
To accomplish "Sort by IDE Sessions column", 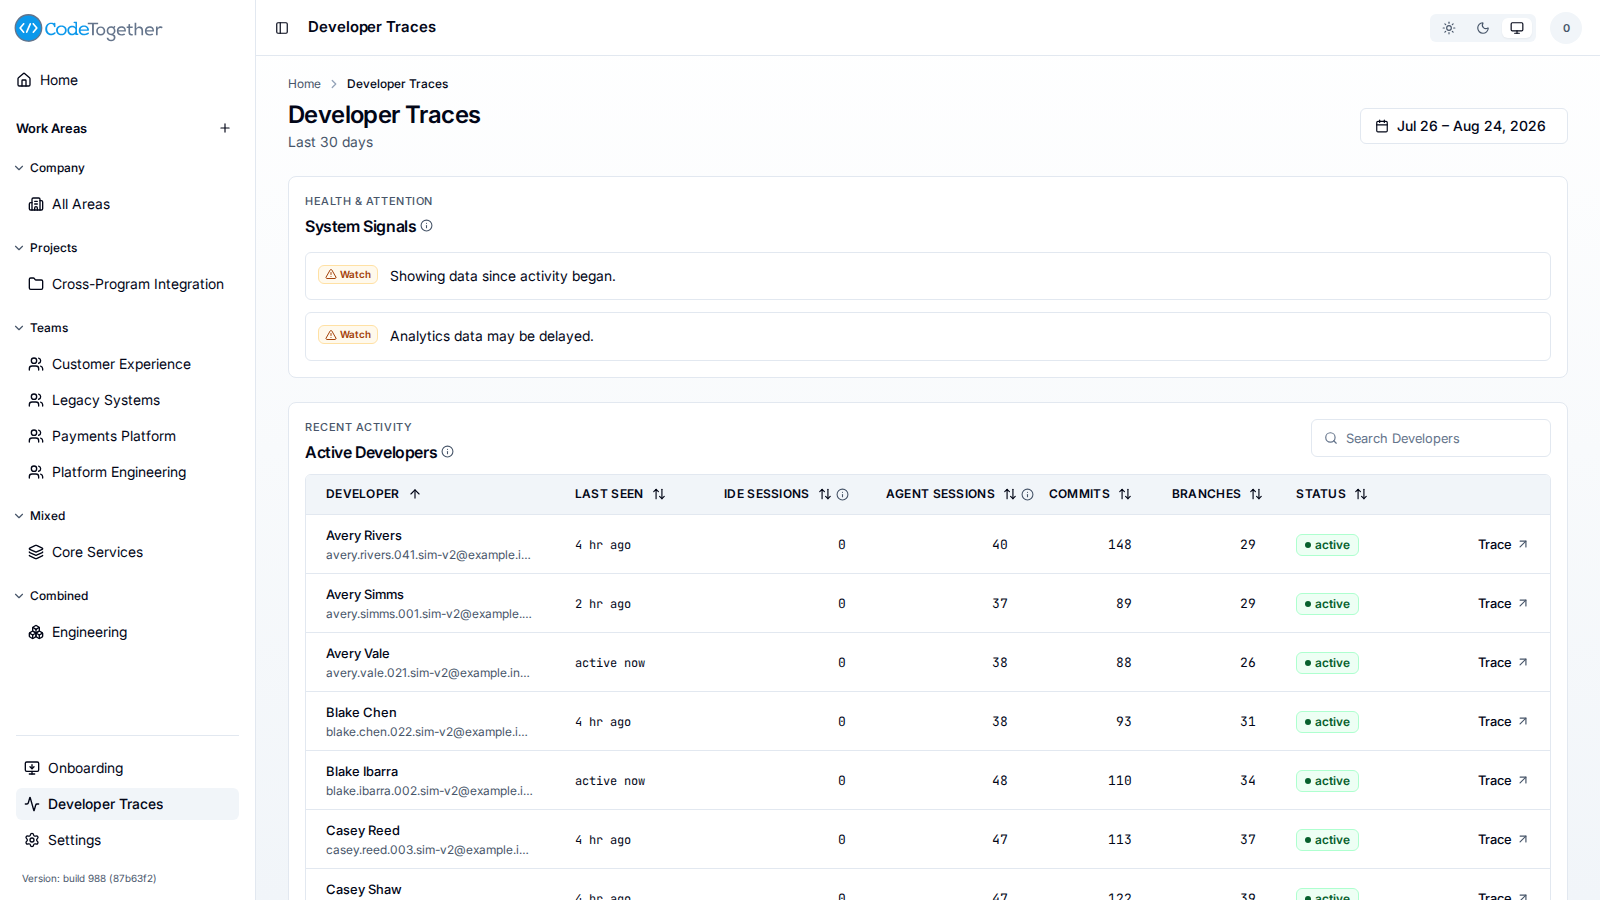I will (x=777, y=494).
